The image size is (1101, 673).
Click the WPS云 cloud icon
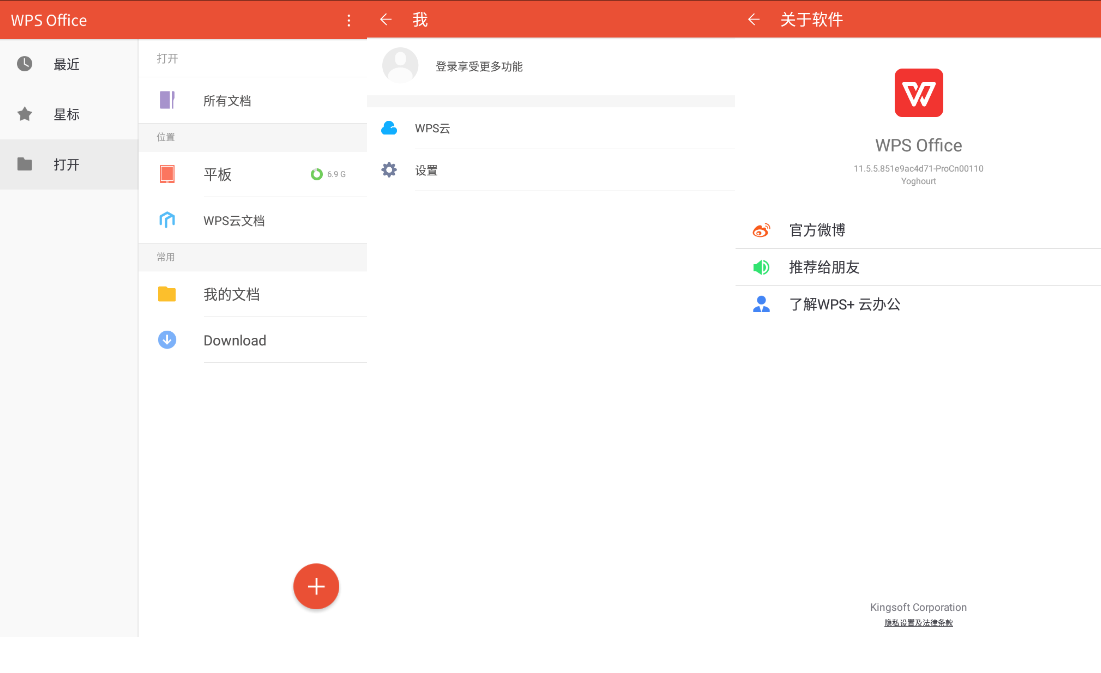coord(389,128)
